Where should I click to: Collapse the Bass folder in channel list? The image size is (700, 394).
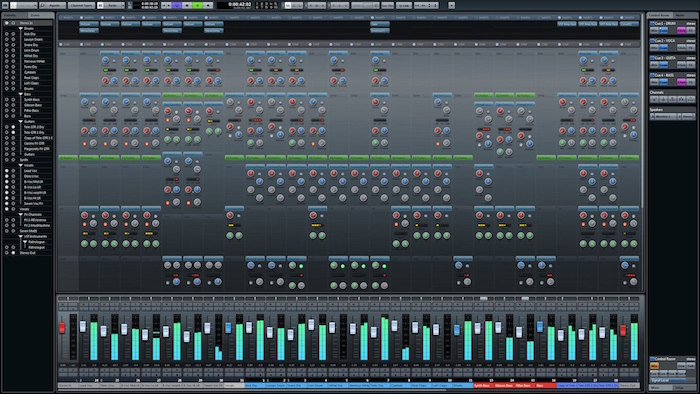[x=21, y=94]
